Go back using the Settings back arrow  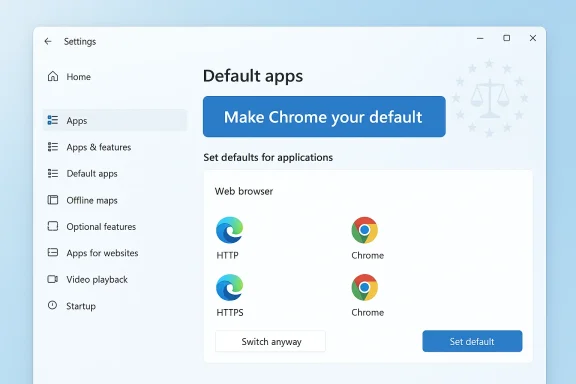coord(48,42)
